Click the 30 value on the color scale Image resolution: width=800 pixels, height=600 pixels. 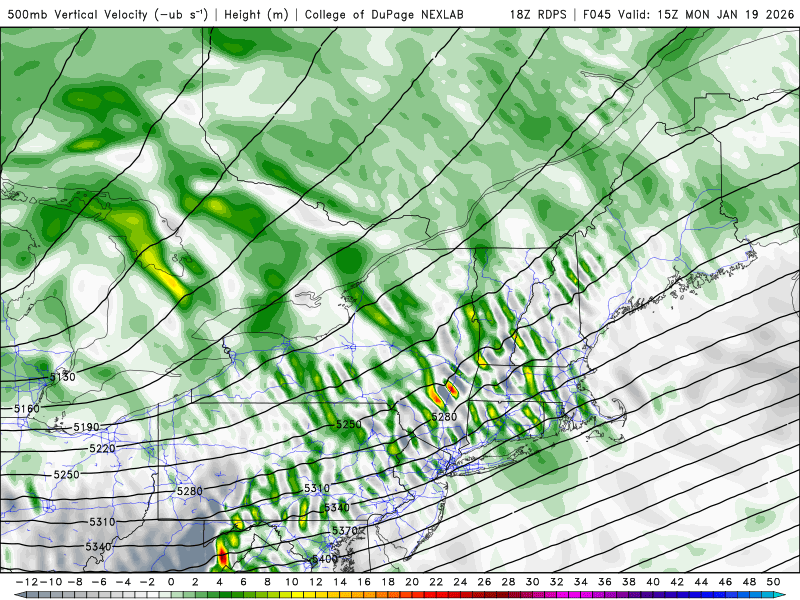[533, 582]
